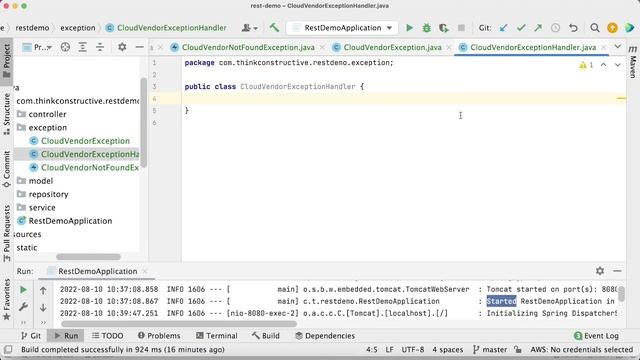Image resolution: width=640 pixels, height=360 pixels.
Task: Open the TODO tool window tab
Action: (x=107, y=336)
